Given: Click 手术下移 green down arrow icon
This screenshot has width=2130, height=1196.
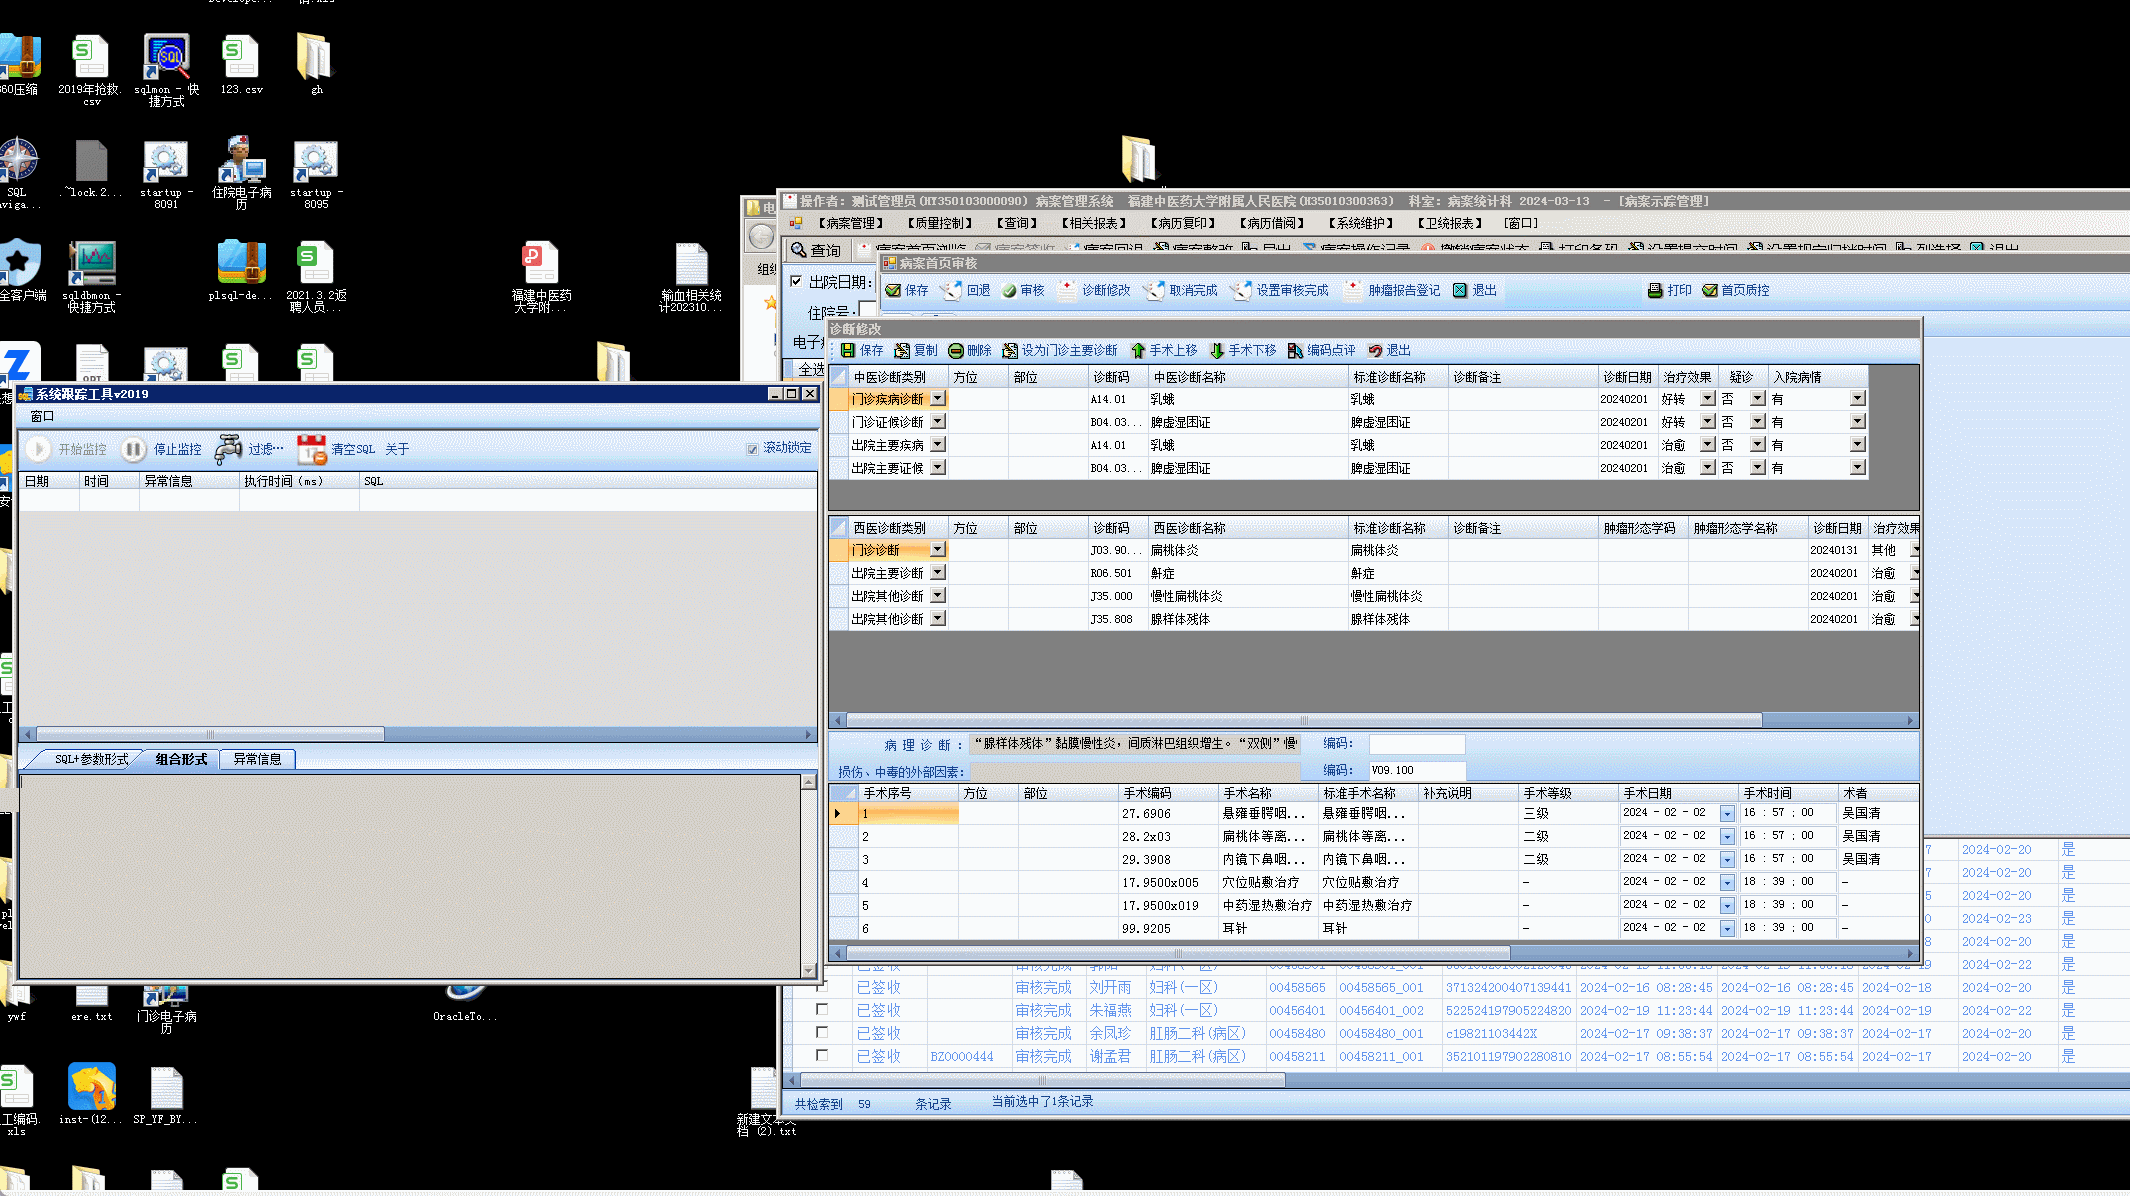Looking at the screenshot, I should click(1217, 351).
